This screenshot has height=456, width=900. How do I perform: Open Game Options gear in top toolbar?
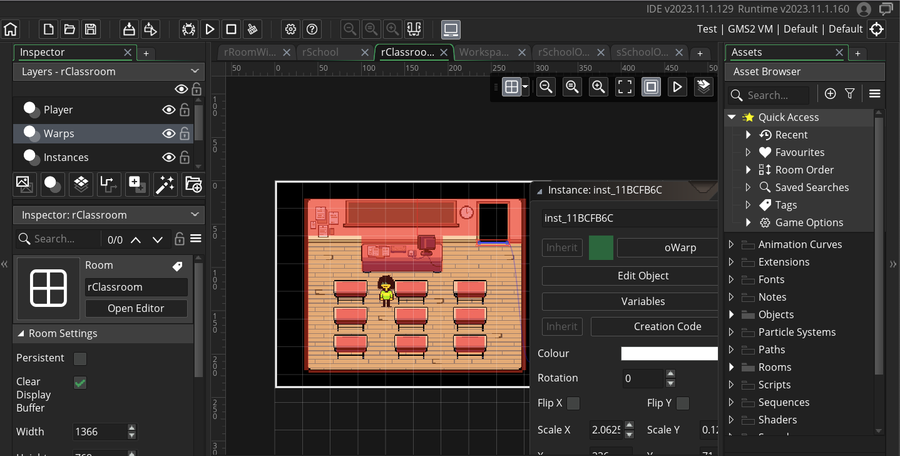(290, 30)
